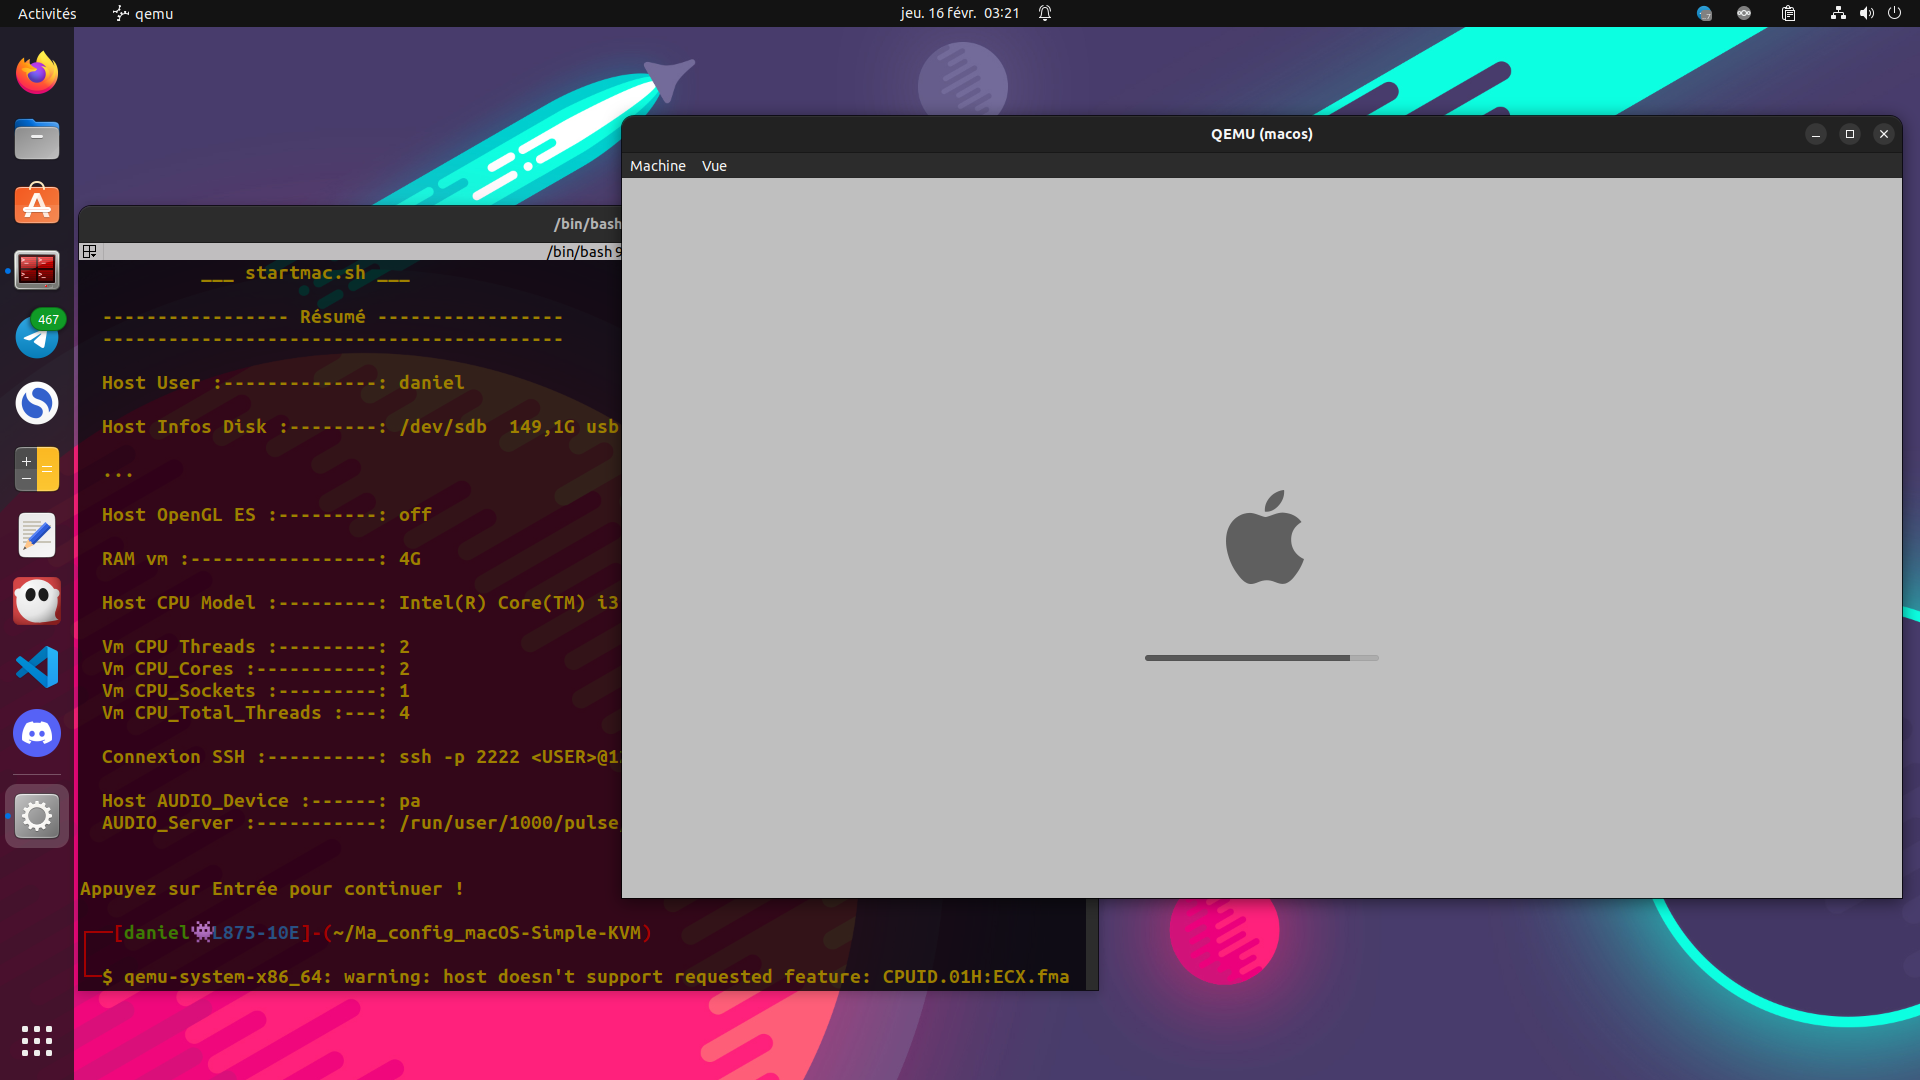The image size is (1920, 1080).
Task: Open the qemu app menu in top bar
Action: 143,13
